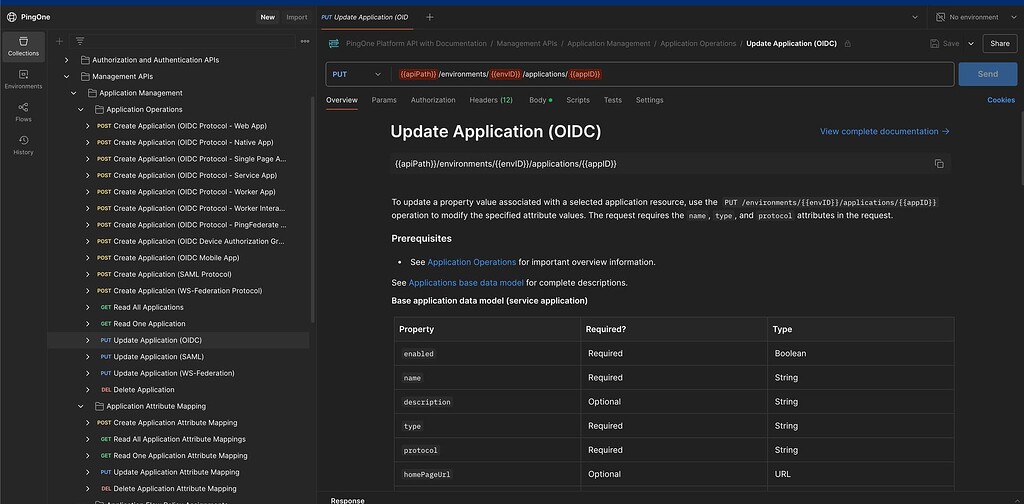Screen dimensions: 1024x504
Task: Open the three-dots menu in the collections sidebar
Action: (x=305, y=41)
